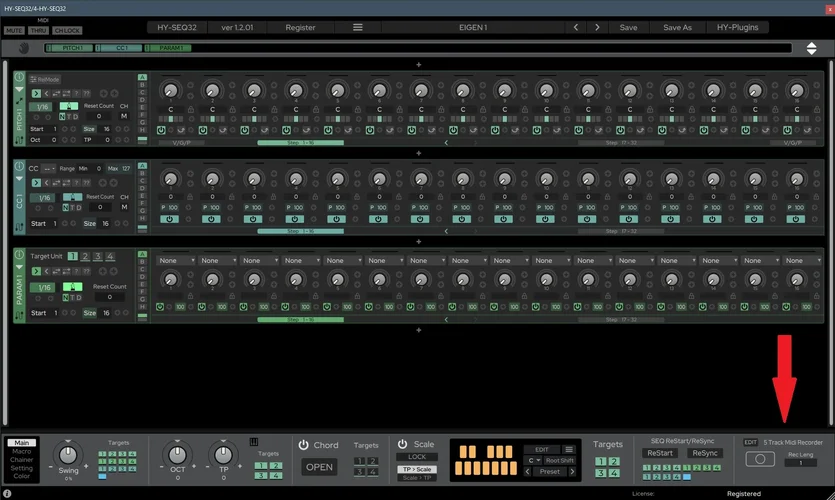Switch to the Macro tab

(23, 451)
